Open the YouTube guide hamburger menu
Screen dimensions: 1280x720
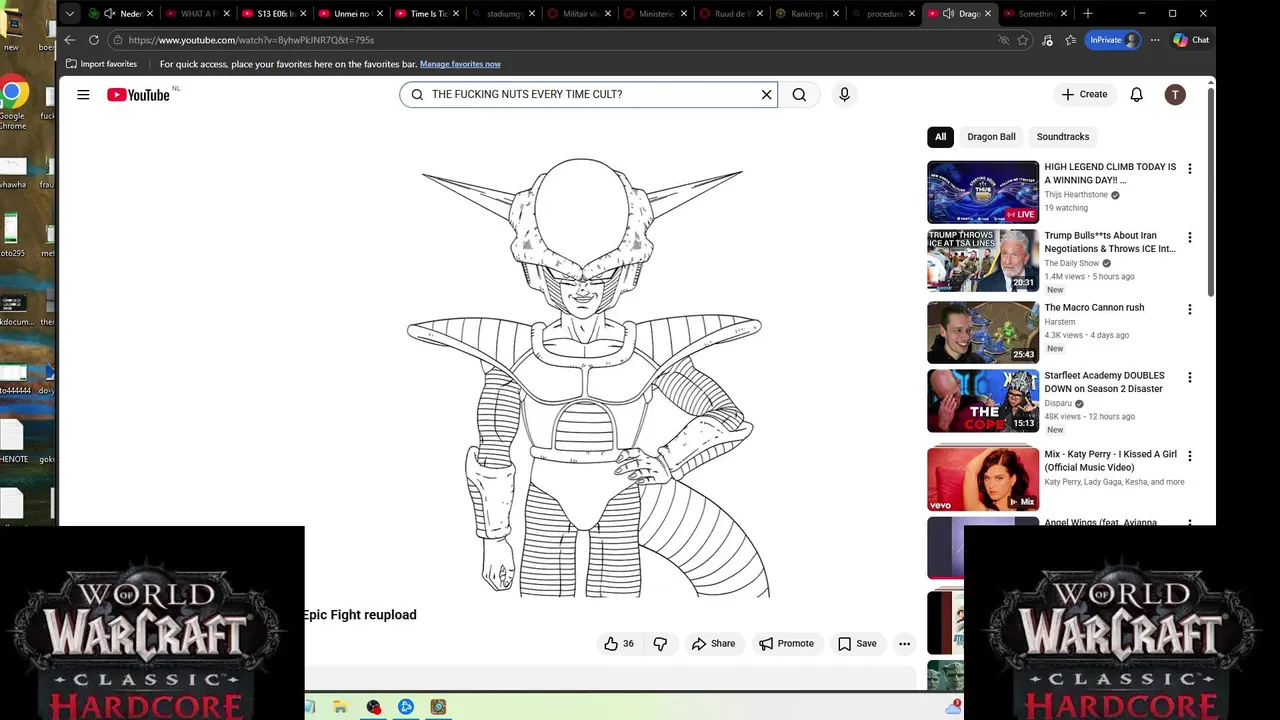point(83,95)
